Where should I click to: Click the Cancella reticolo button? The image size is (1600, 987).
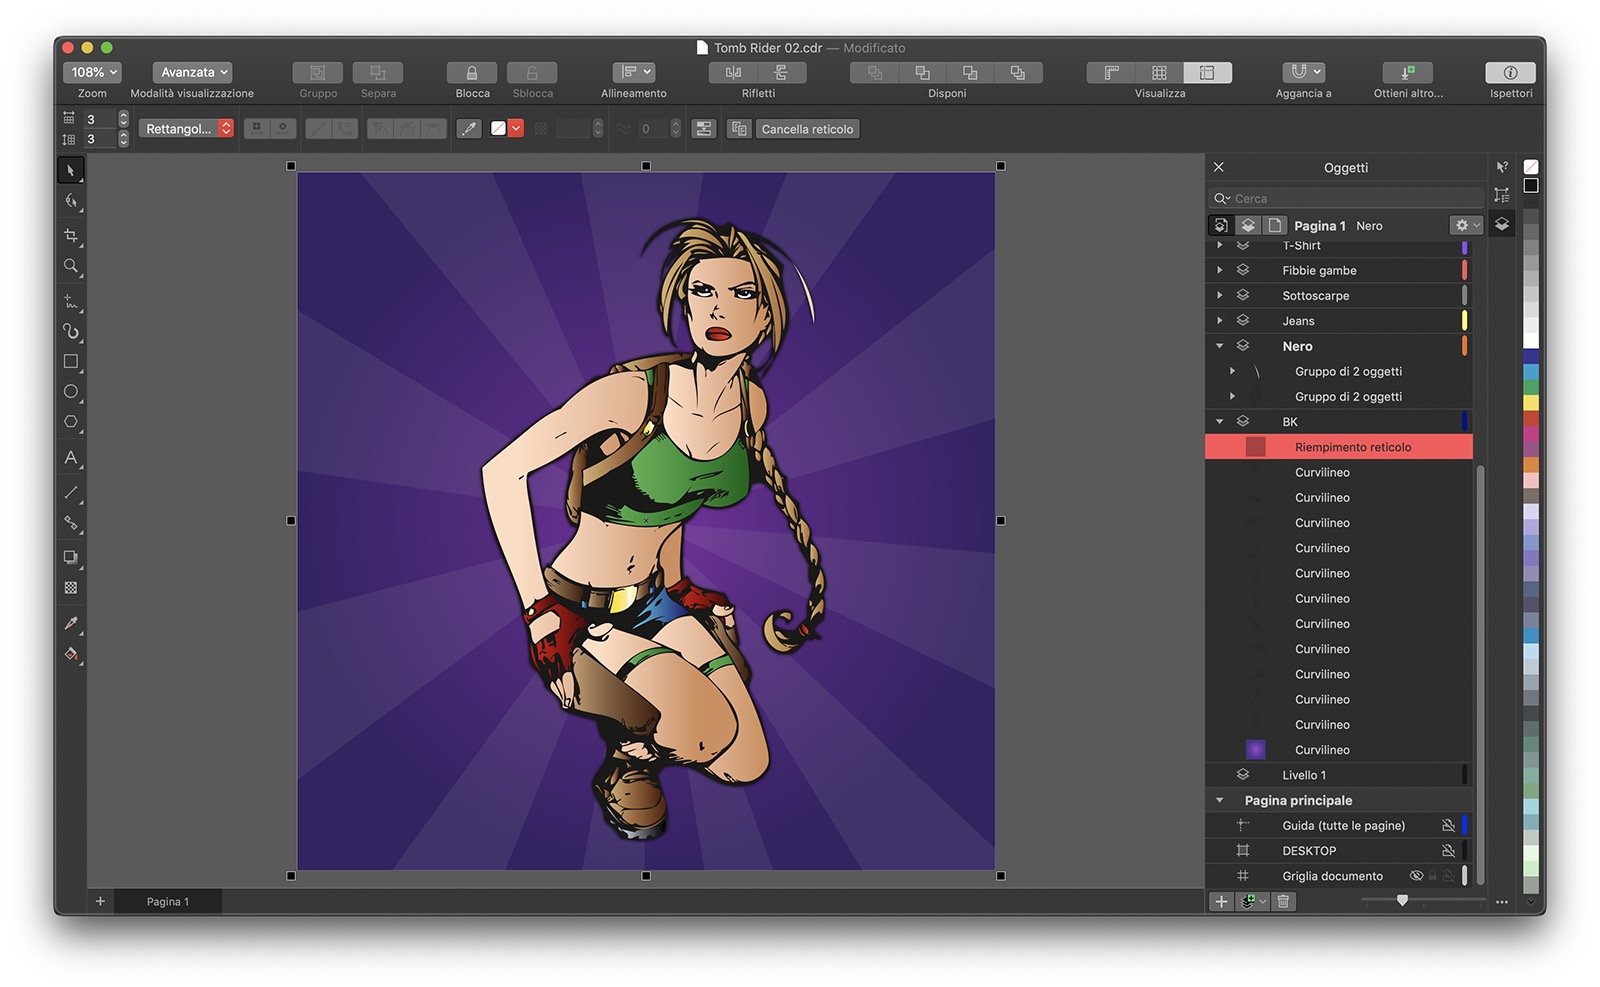807,129
